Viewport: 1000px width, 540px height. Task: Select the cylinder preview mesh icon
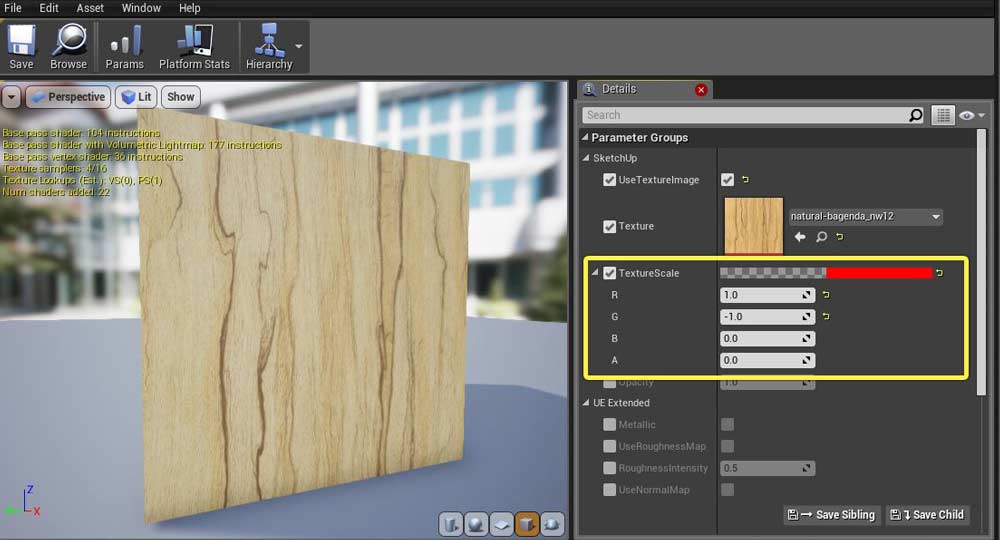(450, 523)
